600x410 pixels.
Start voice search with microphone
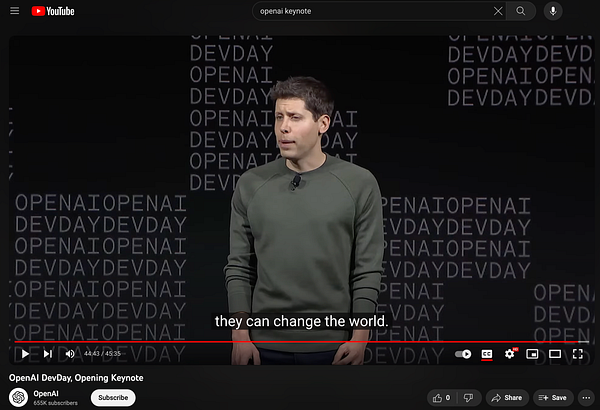coord(553,11)
